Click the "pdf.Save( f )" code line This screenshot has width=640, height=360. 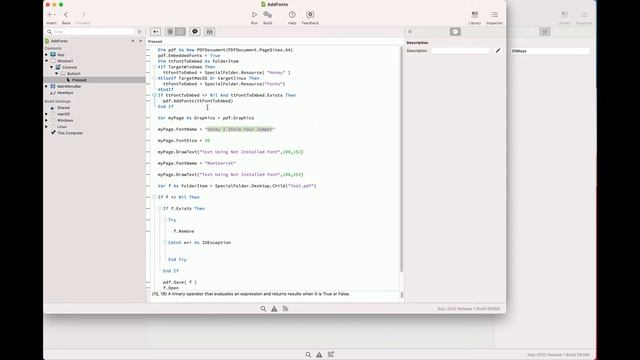click(180, 282)
